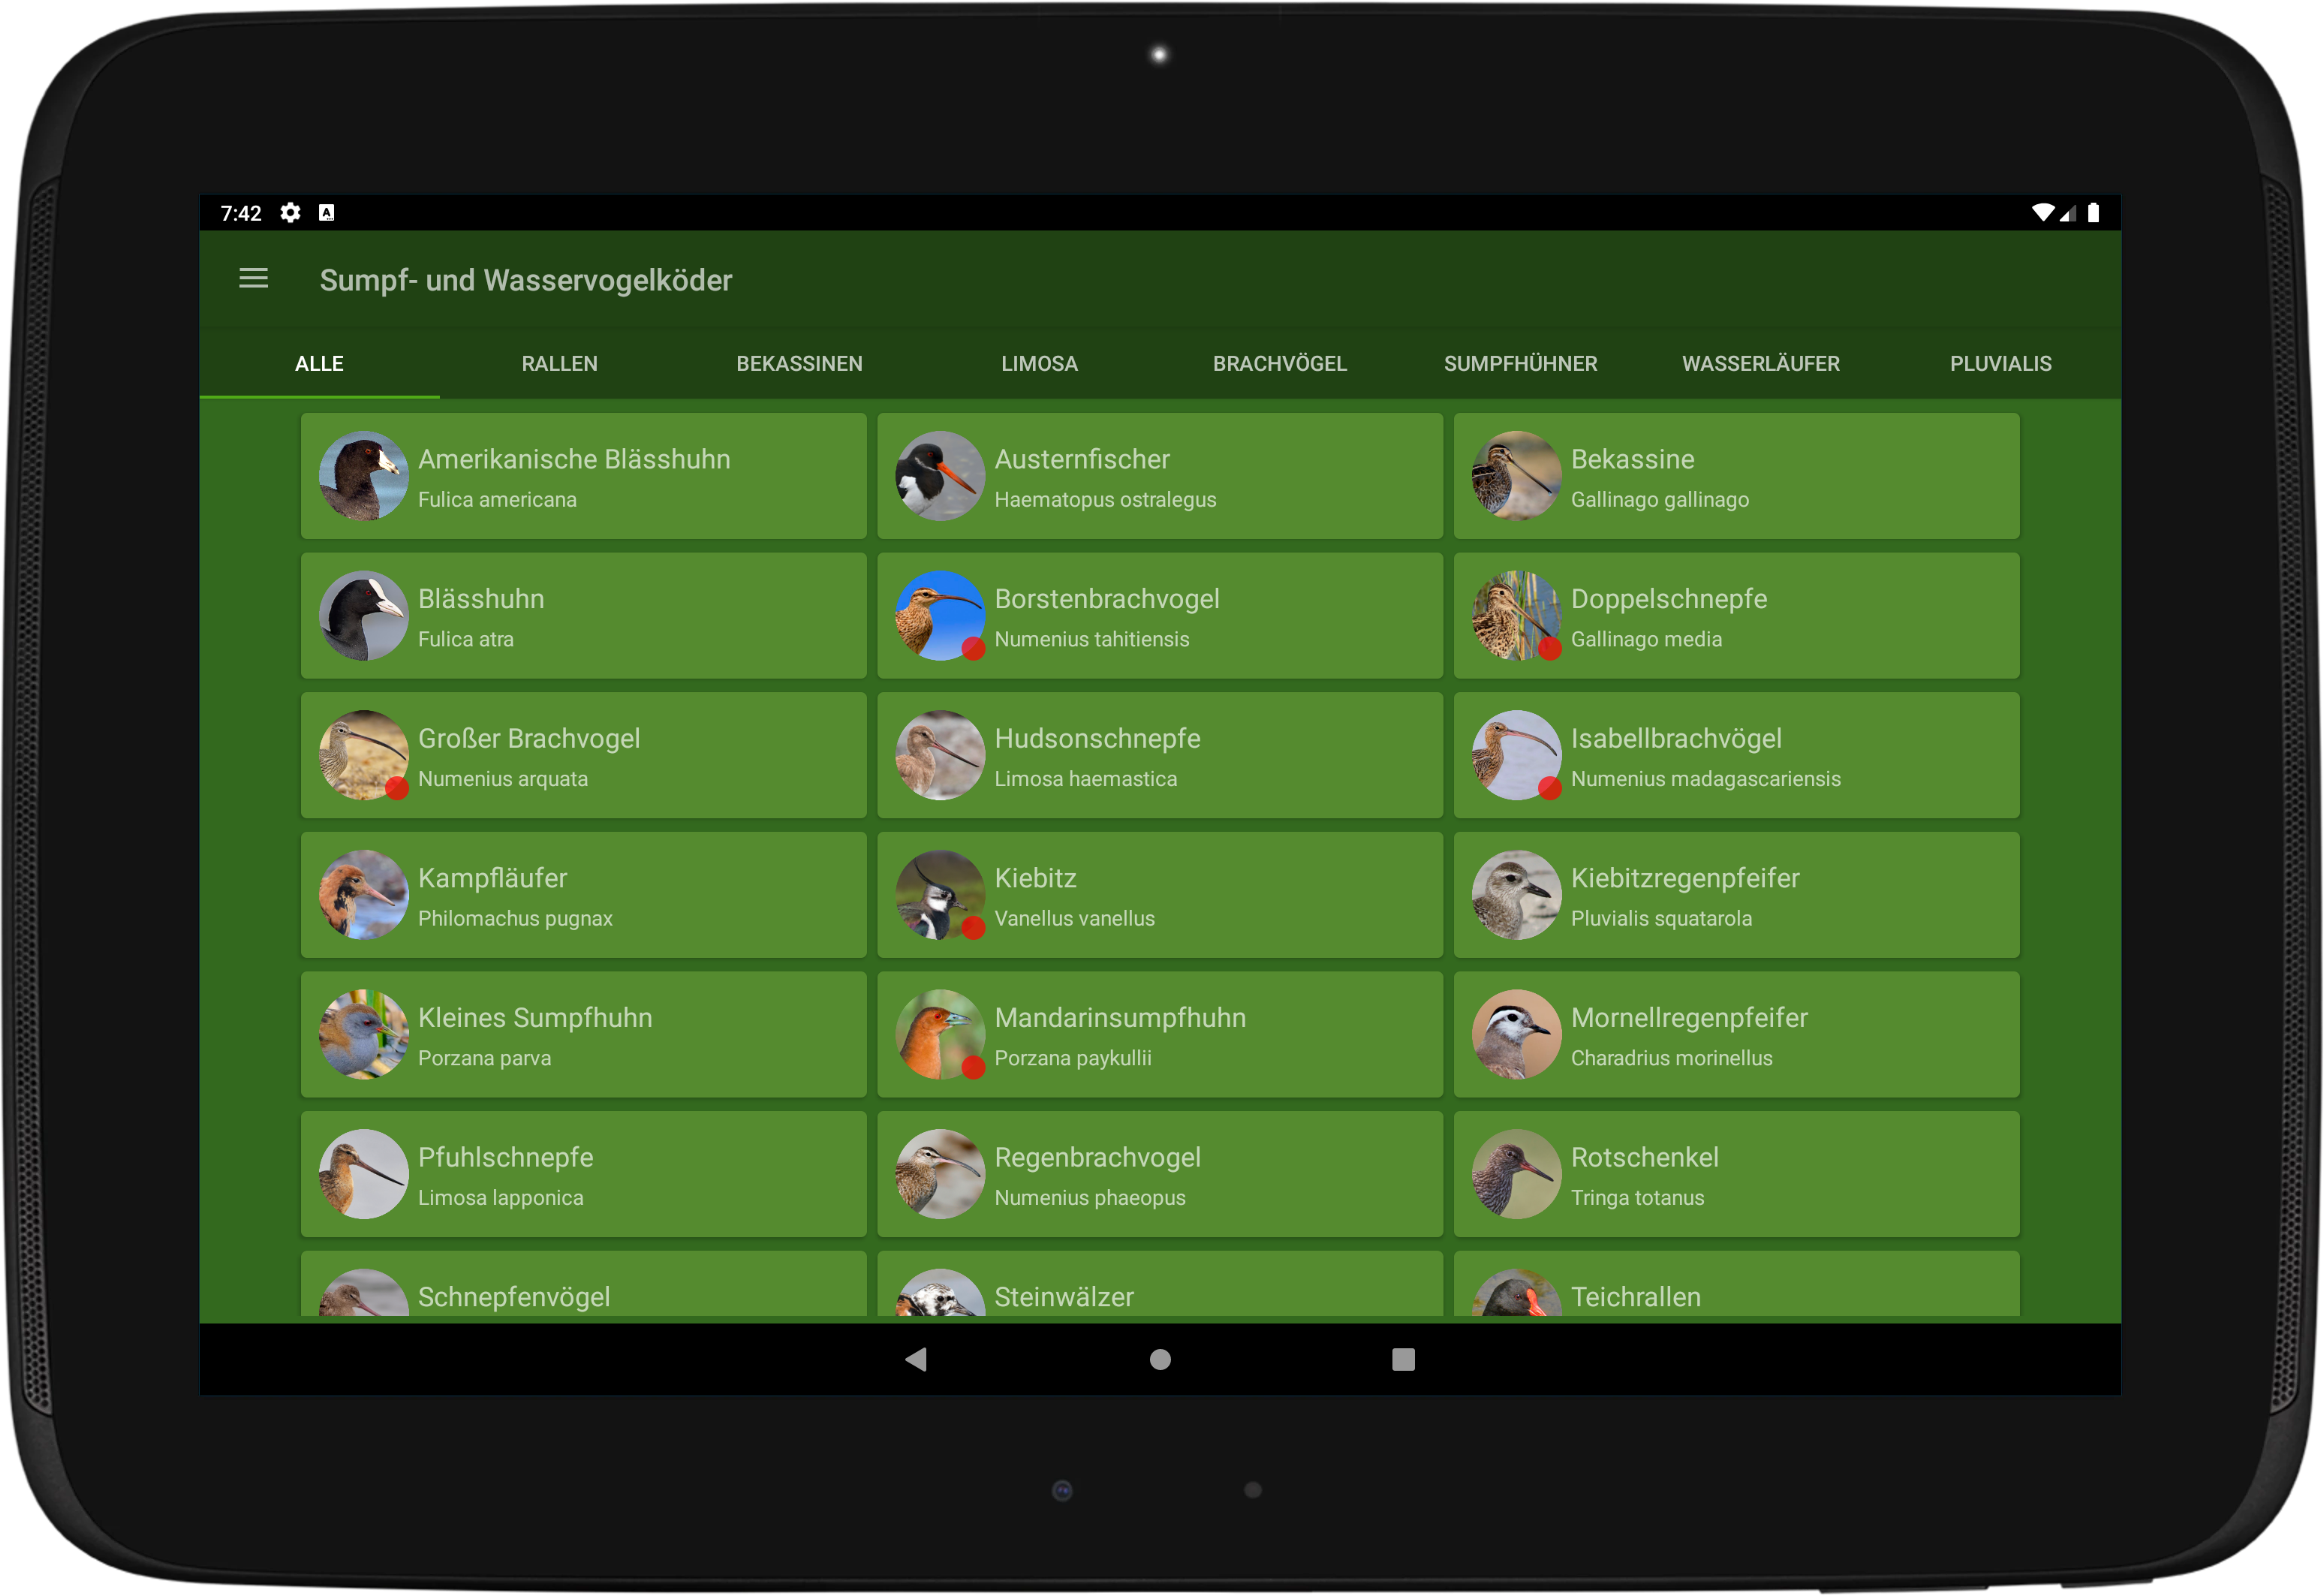Switch to the ALLE tab
Screen dimensions: 2324x1596
coord(319,364)
